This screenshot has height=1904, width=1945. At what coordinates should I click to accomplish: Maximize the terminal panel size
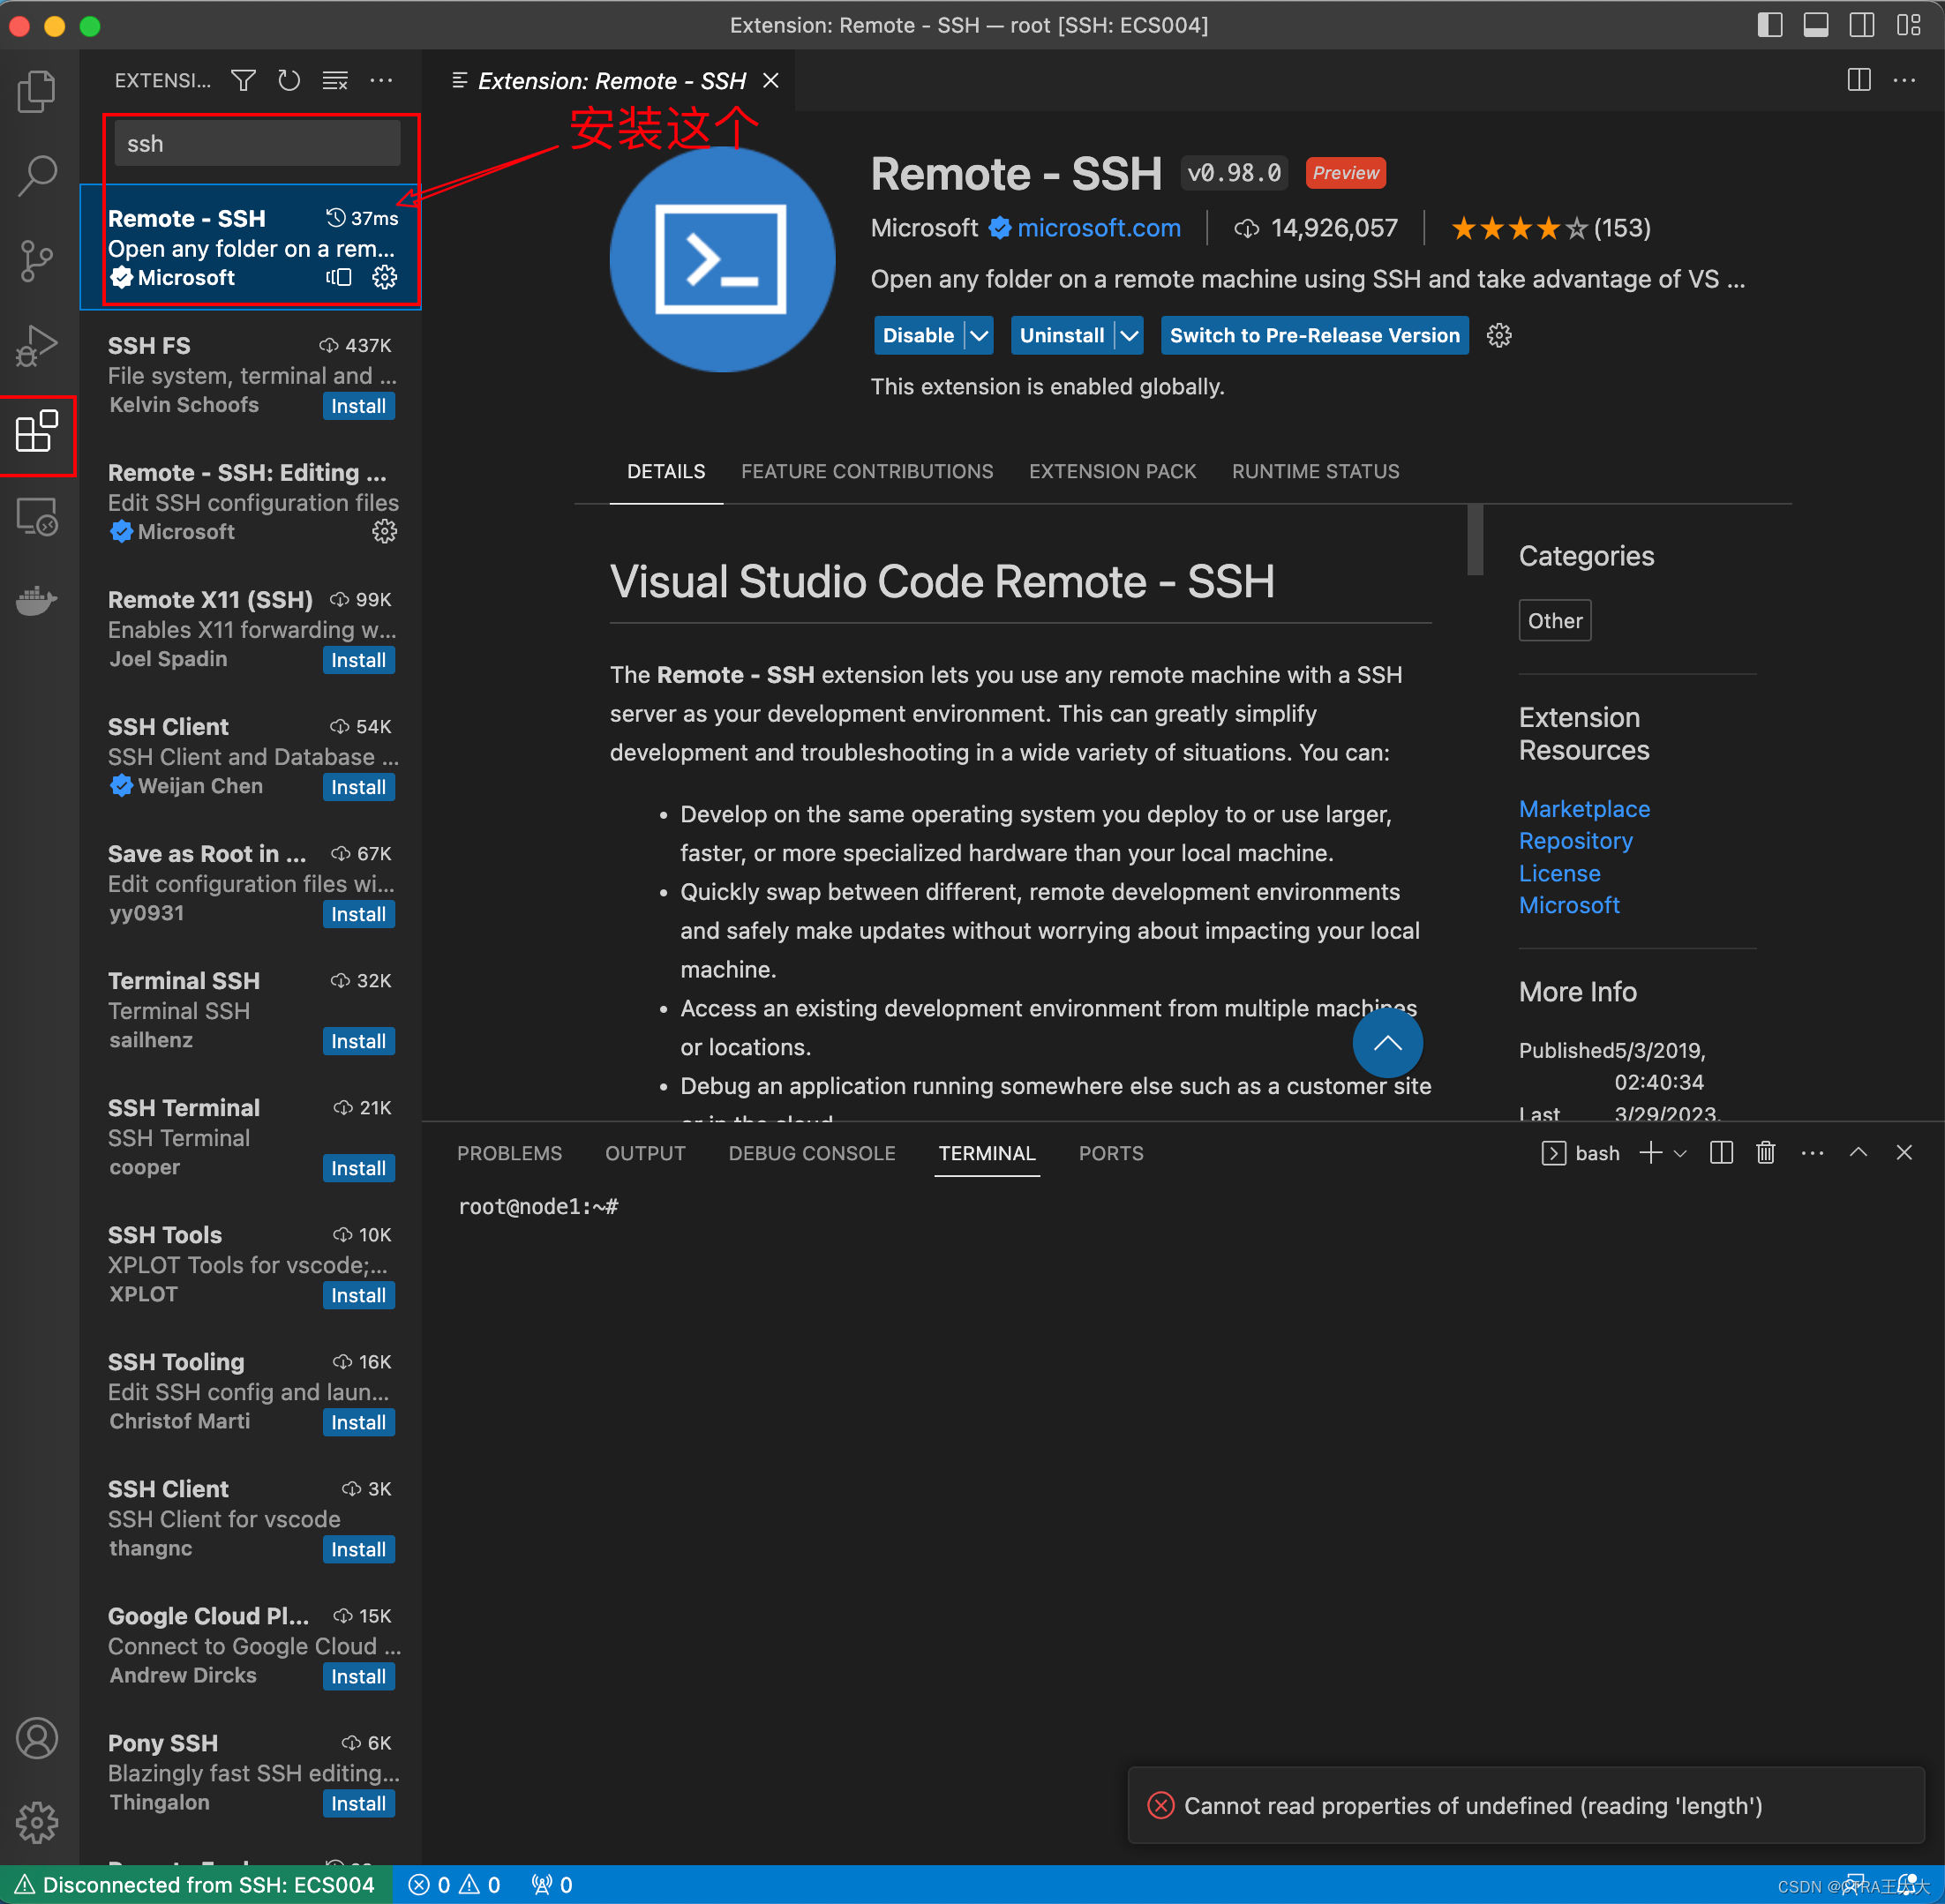pyautogui.click(x=1858, y=1153)
